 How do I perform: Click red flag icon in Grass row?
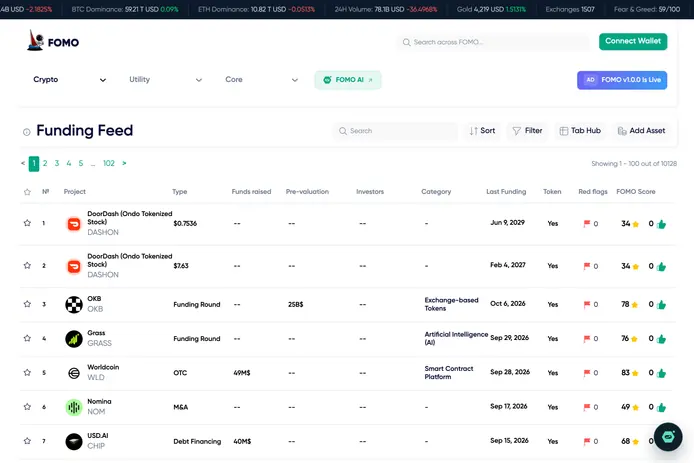[x=587, y=339]
